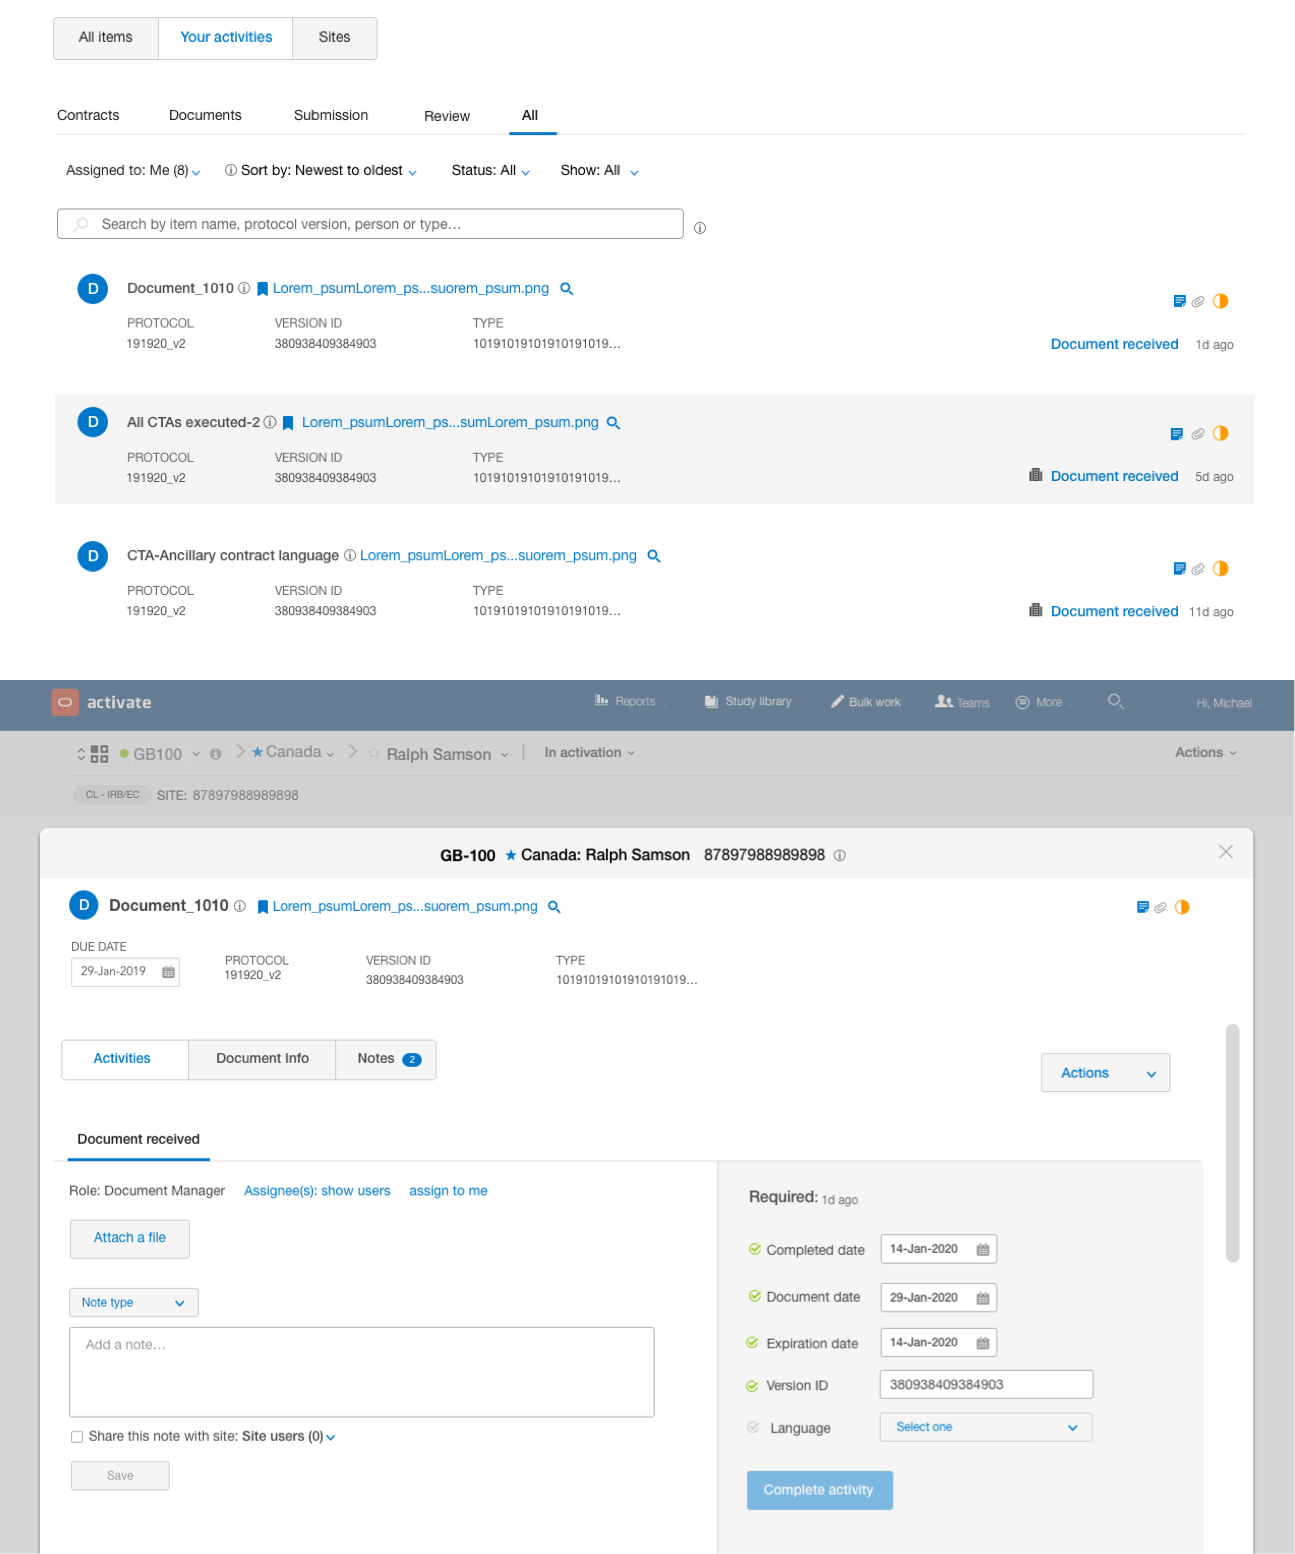The height and width of the screenshot is (1554, 1295).
Task: Open calendar icon for Expiration date
Action: (x=982, y=1343)
